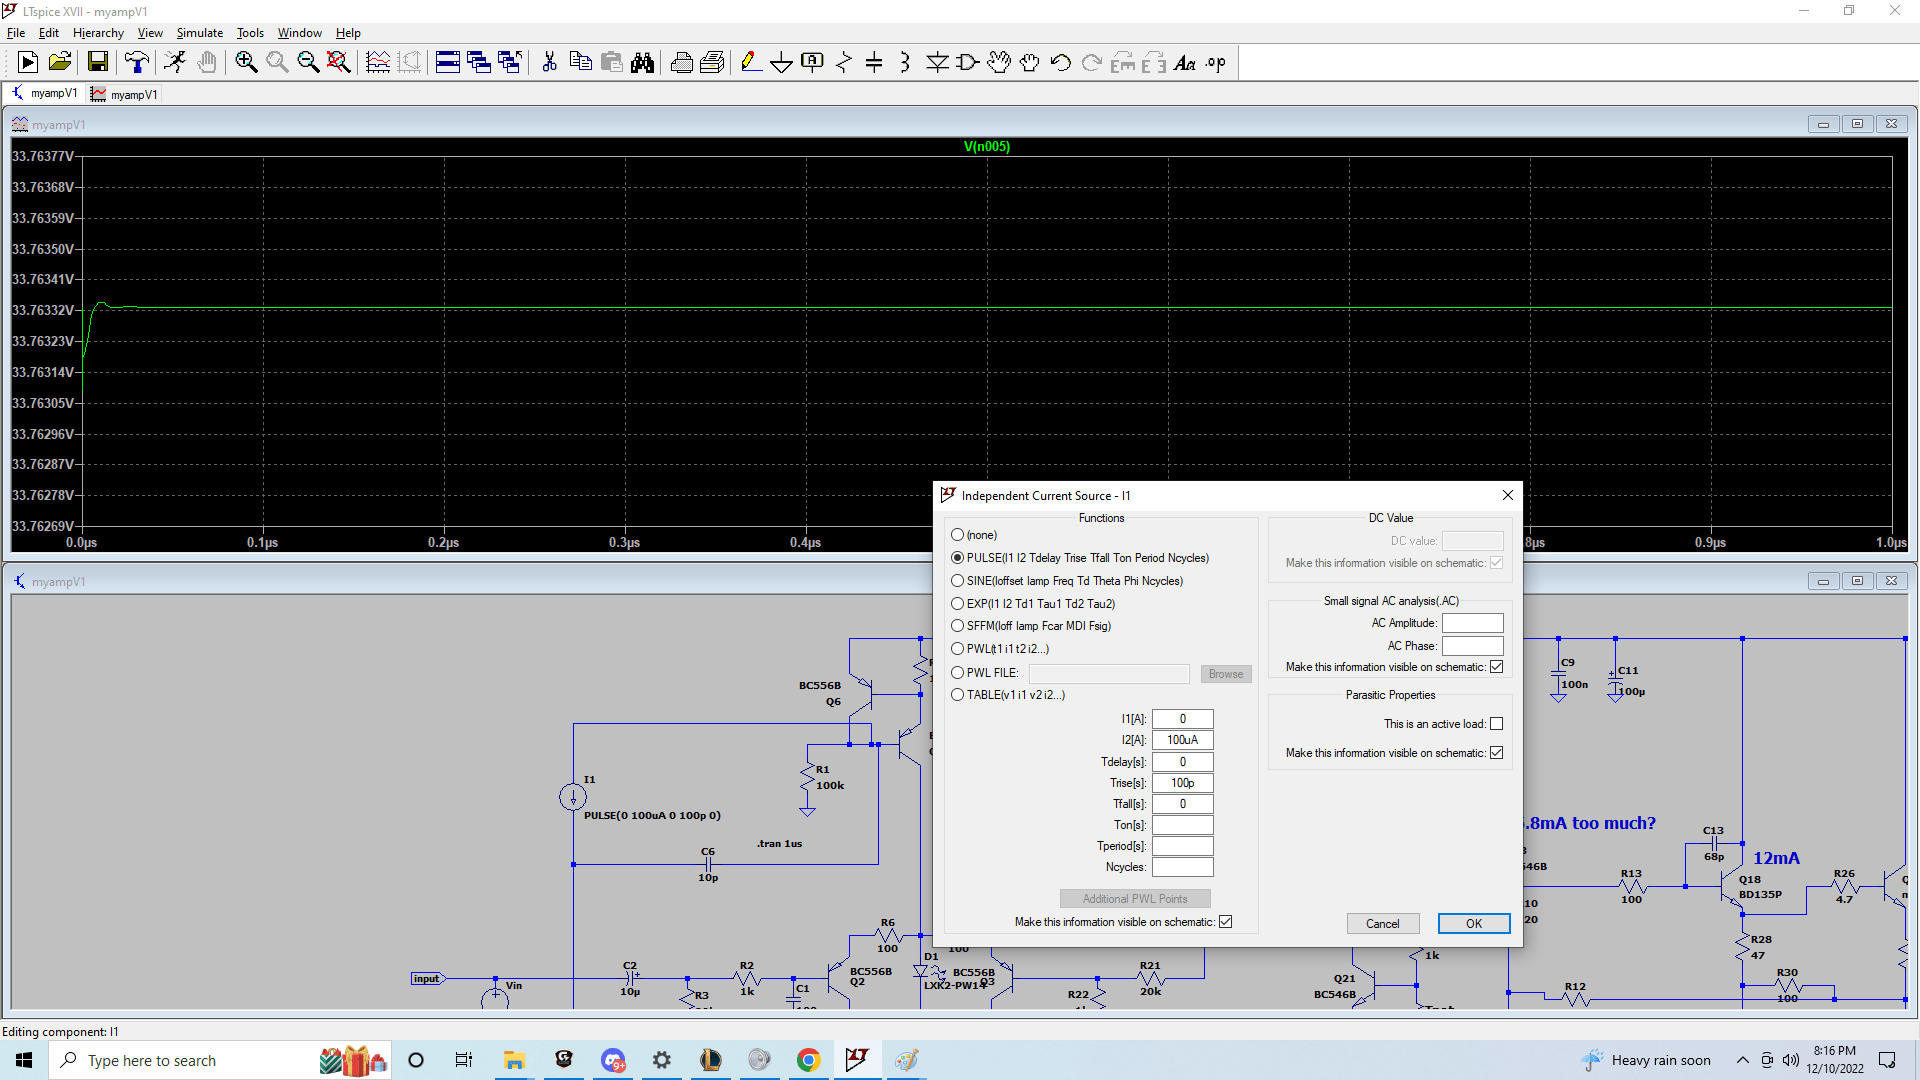Place a capacitor using the toolbar icon
Viewport: 1920px width, 1080px height.
(x=874, y=63)
